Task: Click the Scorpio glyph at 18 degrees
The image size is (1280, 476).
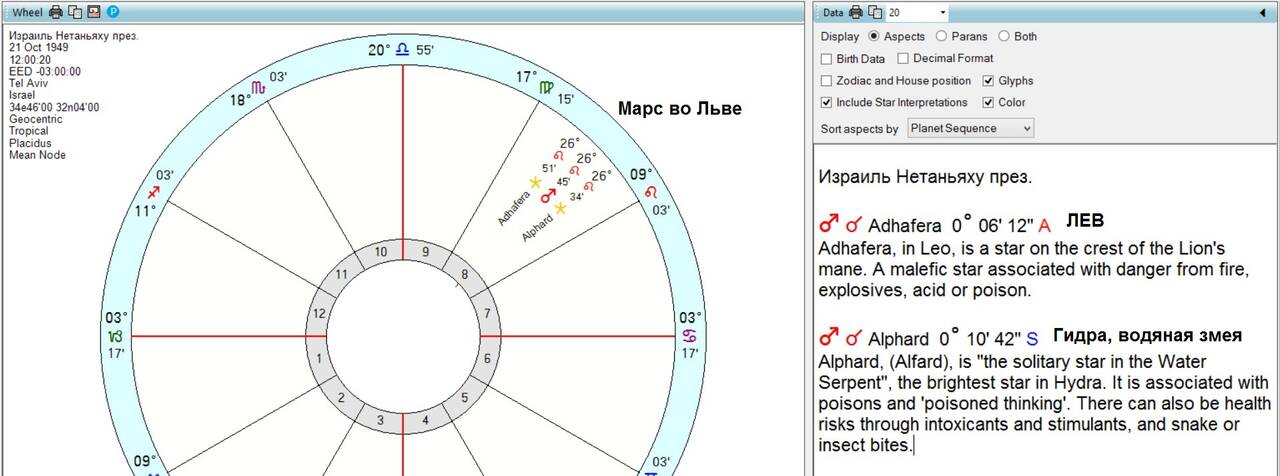Action: 260,88
